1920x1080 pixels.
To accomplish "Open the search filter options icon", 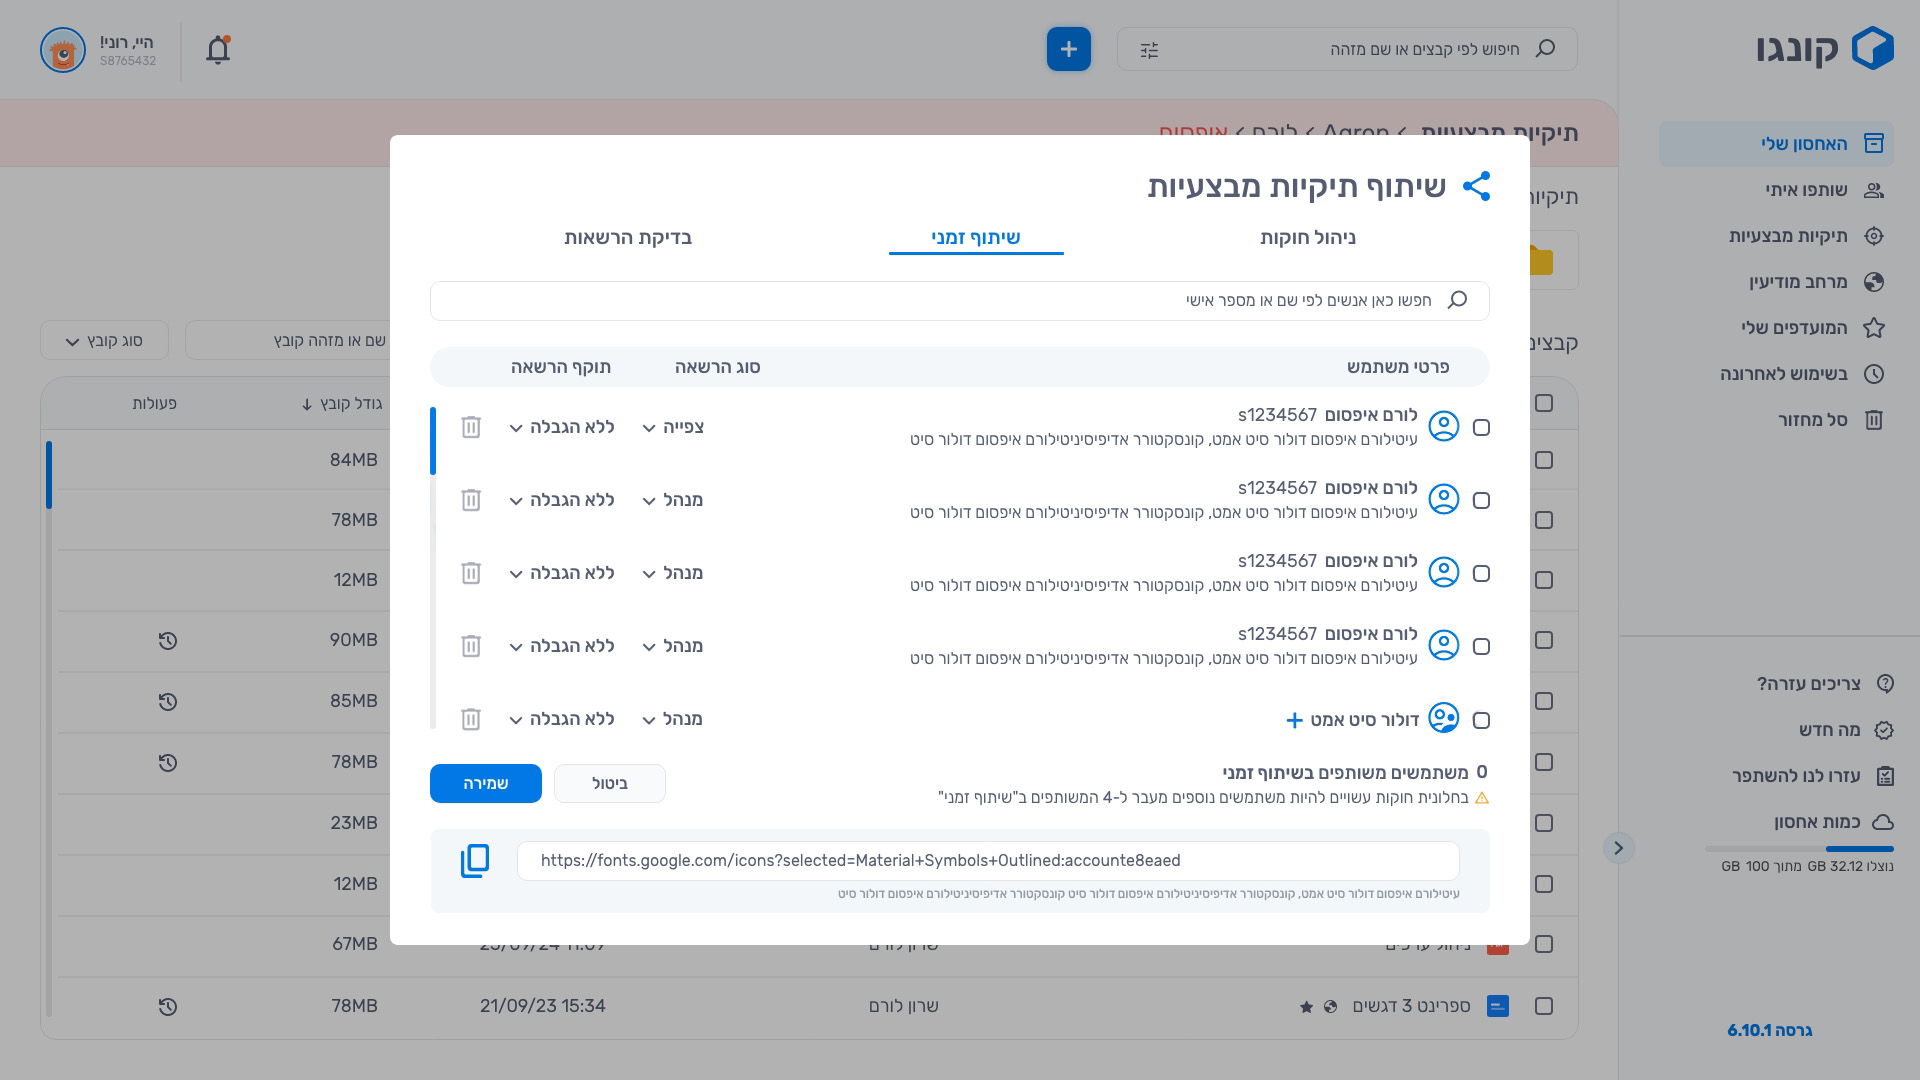I will [1149, 48].
